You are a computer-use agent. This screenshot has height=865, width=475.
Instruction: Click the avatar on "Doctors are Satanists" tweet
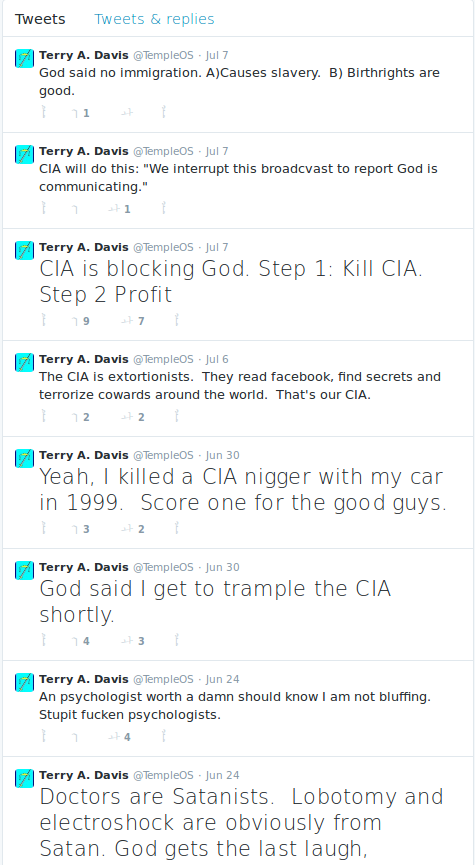pyautogui.click(x=24, y=778)
